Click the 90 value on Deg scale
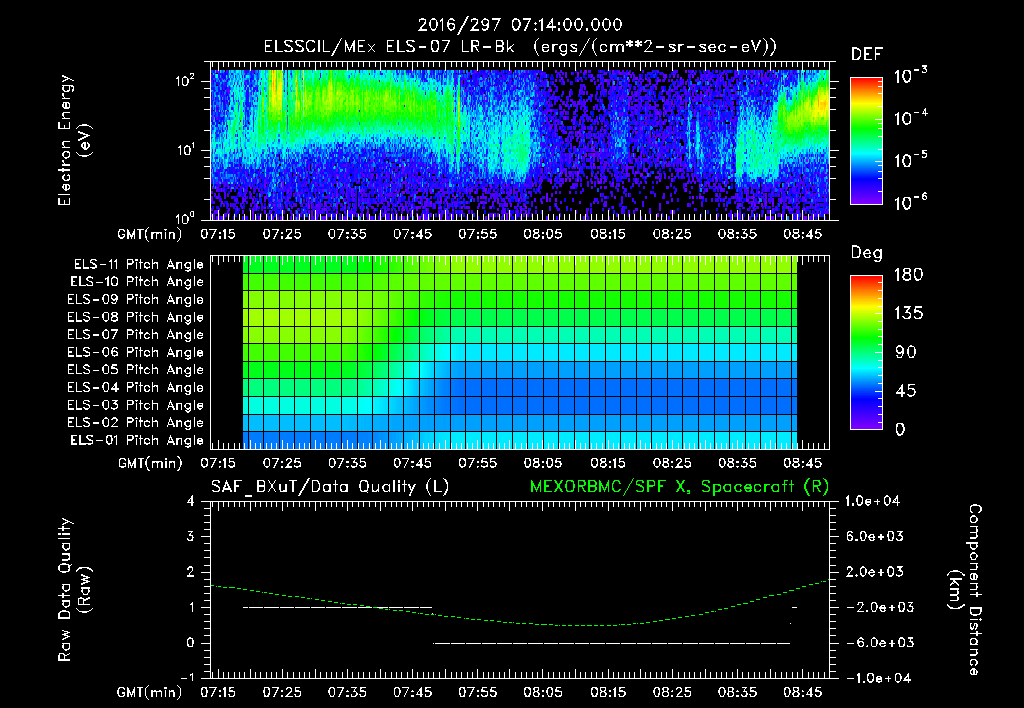The width and height of the screenshot is (1024, 708). [906, 353]
